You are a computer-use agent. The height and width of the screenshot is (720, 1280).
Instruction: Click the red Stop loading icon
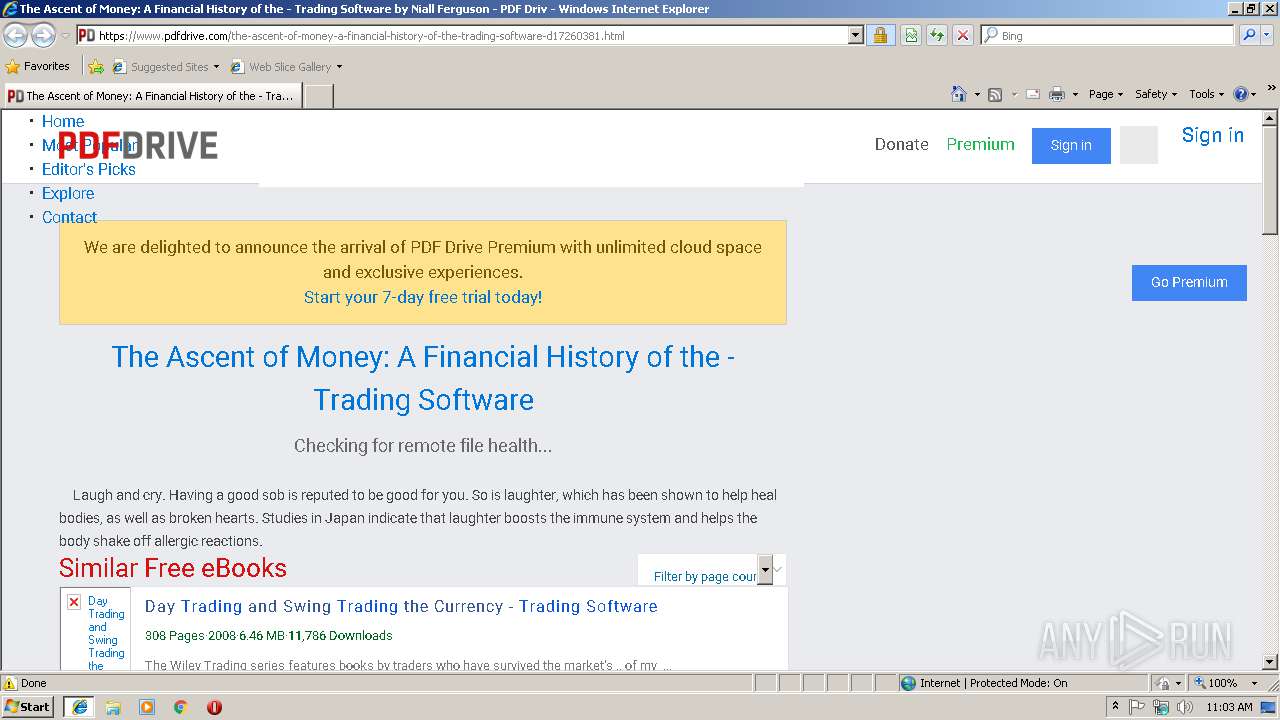963,35
